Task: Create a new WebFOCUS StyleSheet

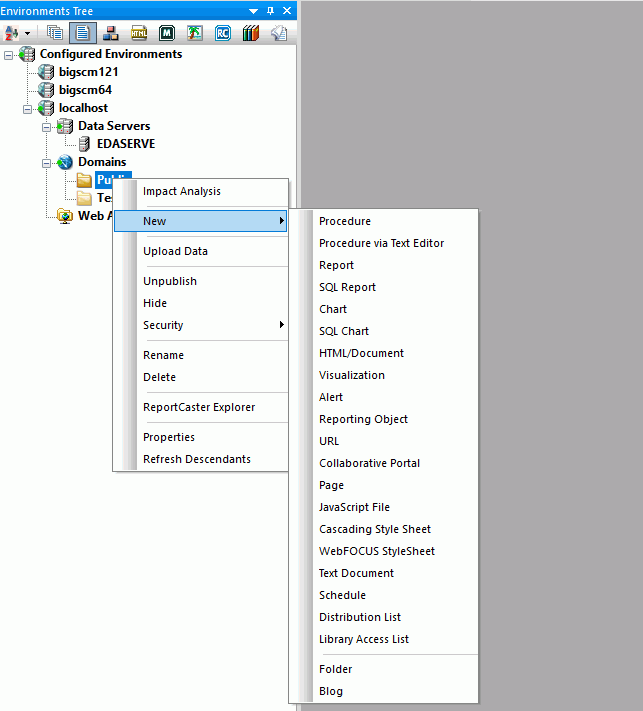Action: tap(377, 551)
